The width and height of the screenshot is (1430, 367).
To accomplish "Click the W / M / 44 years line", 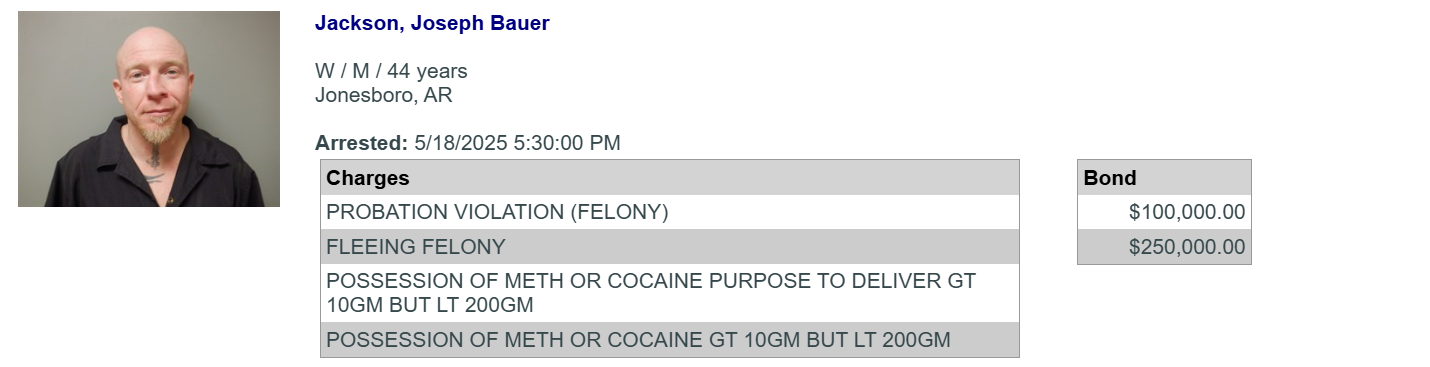I will pyautogui.click(x=391, y=71).
